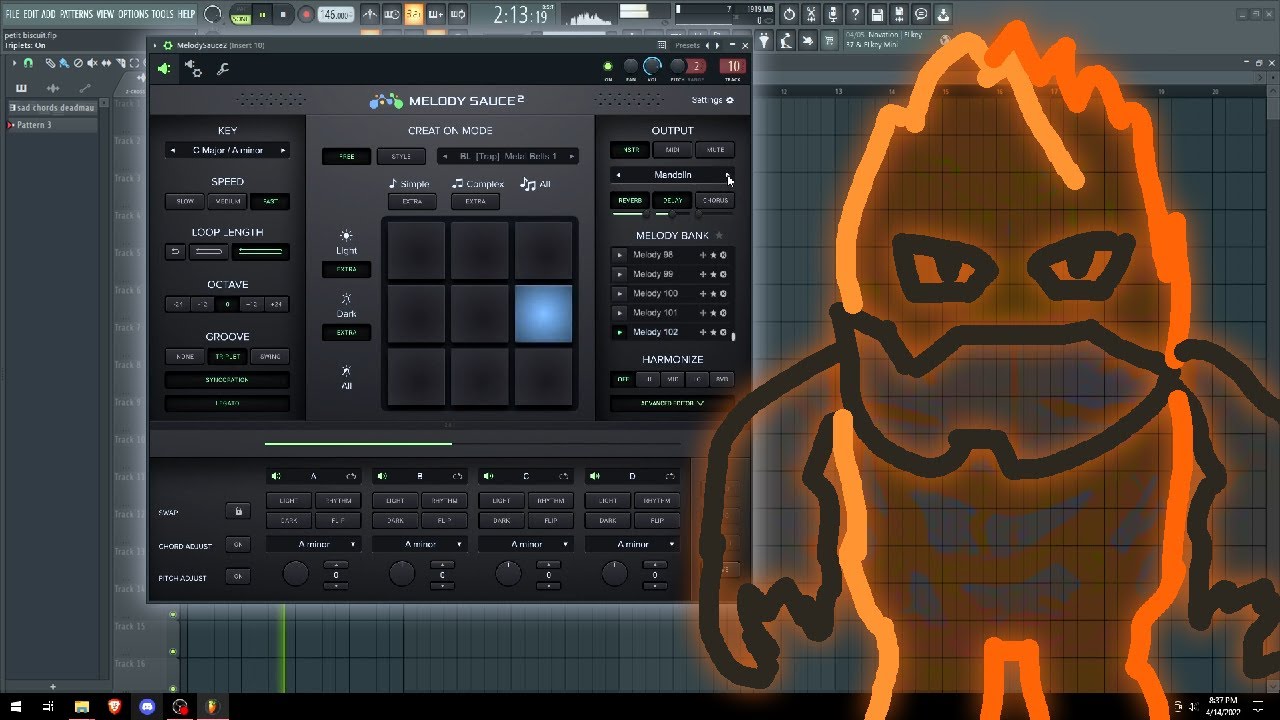1280x720 pixels.
Task: Click the Melody Bank favorites star
Action: tap(718, 236)
